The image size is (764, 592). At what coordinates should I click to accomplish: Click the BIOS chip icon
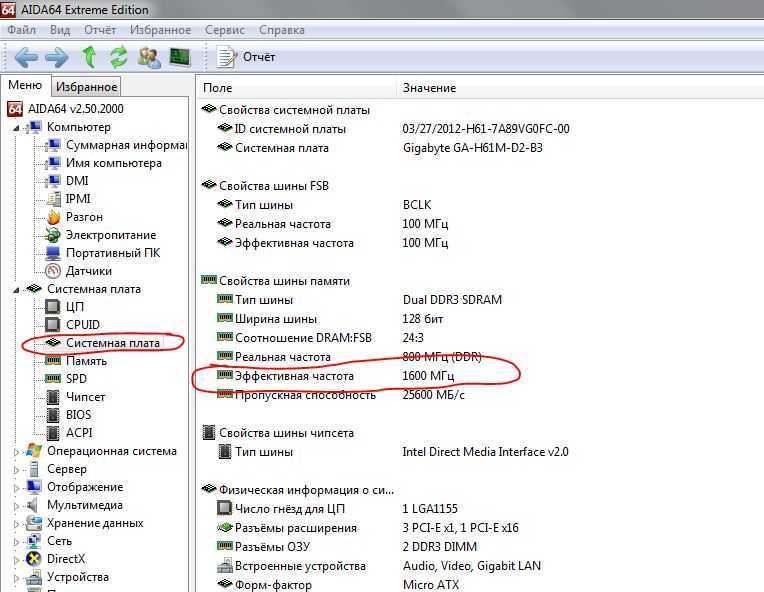click(53, 415)
